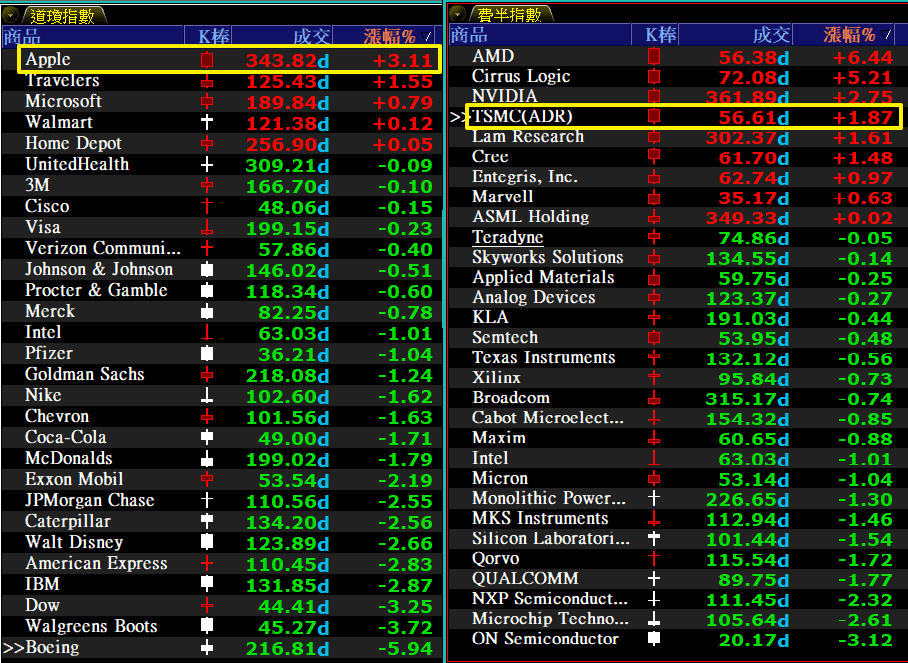Image resolution: width=908 pixels, height=663 pixels.
Task: Click the QUALCOMM candlestick icon
Action: [654, 579]
